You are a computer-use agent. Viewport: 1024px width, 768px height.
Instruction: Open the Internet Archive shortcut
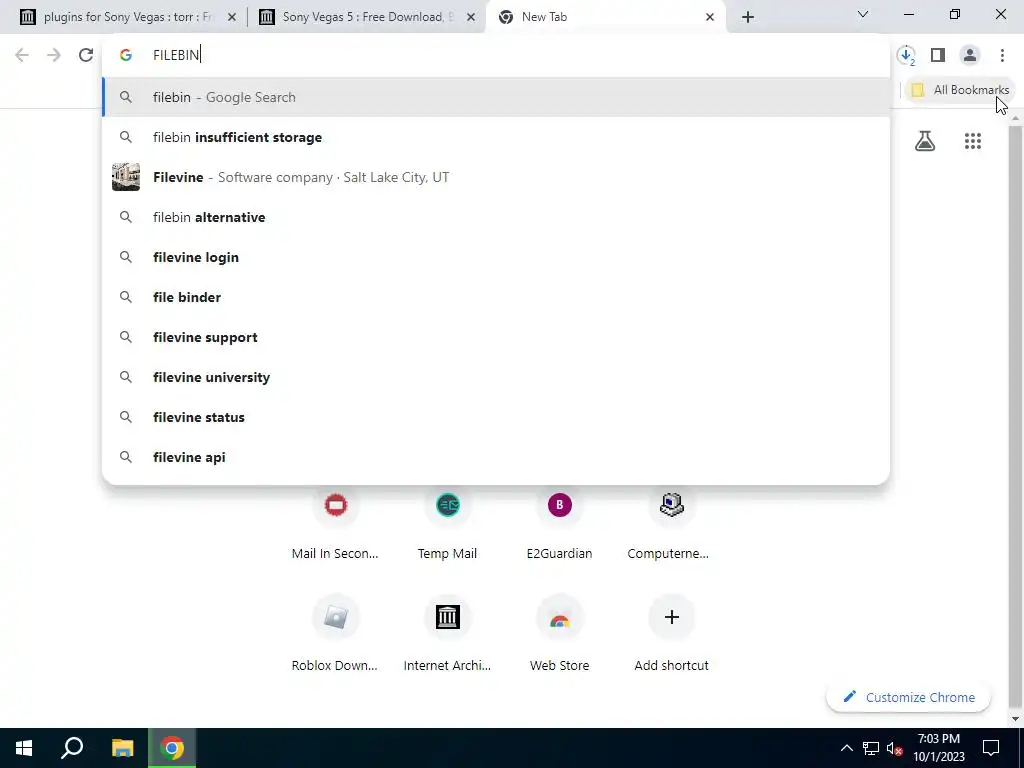point(447,632)
